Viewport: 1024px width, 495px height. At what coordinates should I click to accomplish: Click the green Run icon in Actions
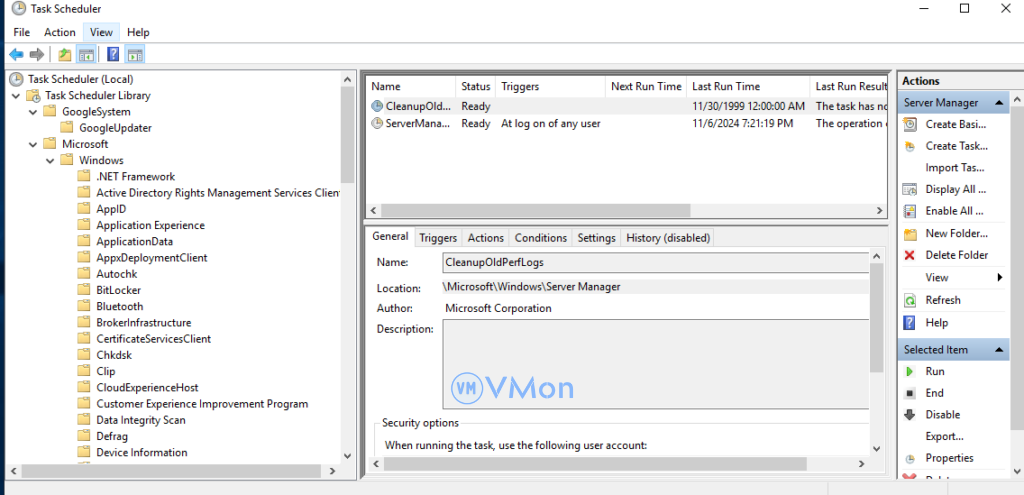pos(910,371)
